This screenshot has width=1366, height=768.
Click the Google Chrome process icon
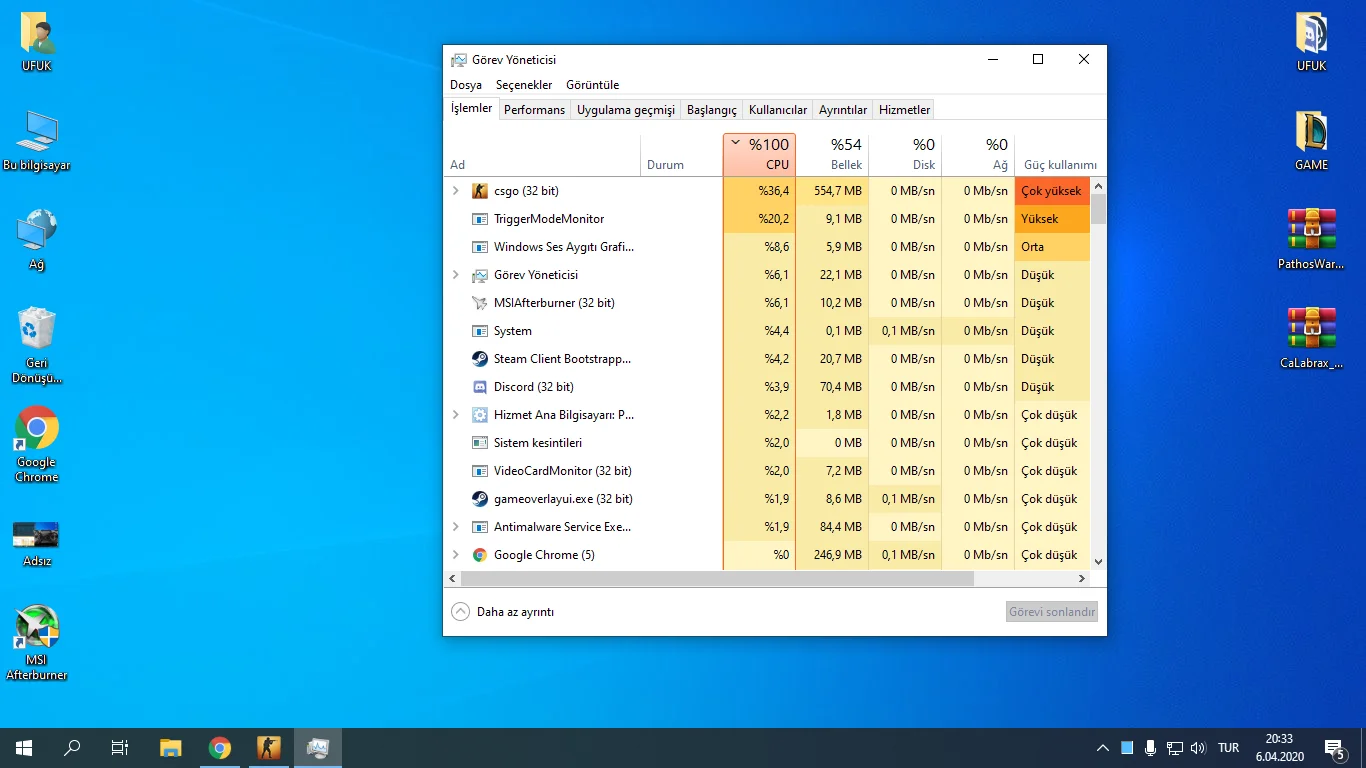pyautogui.click(x=480, y=555)
